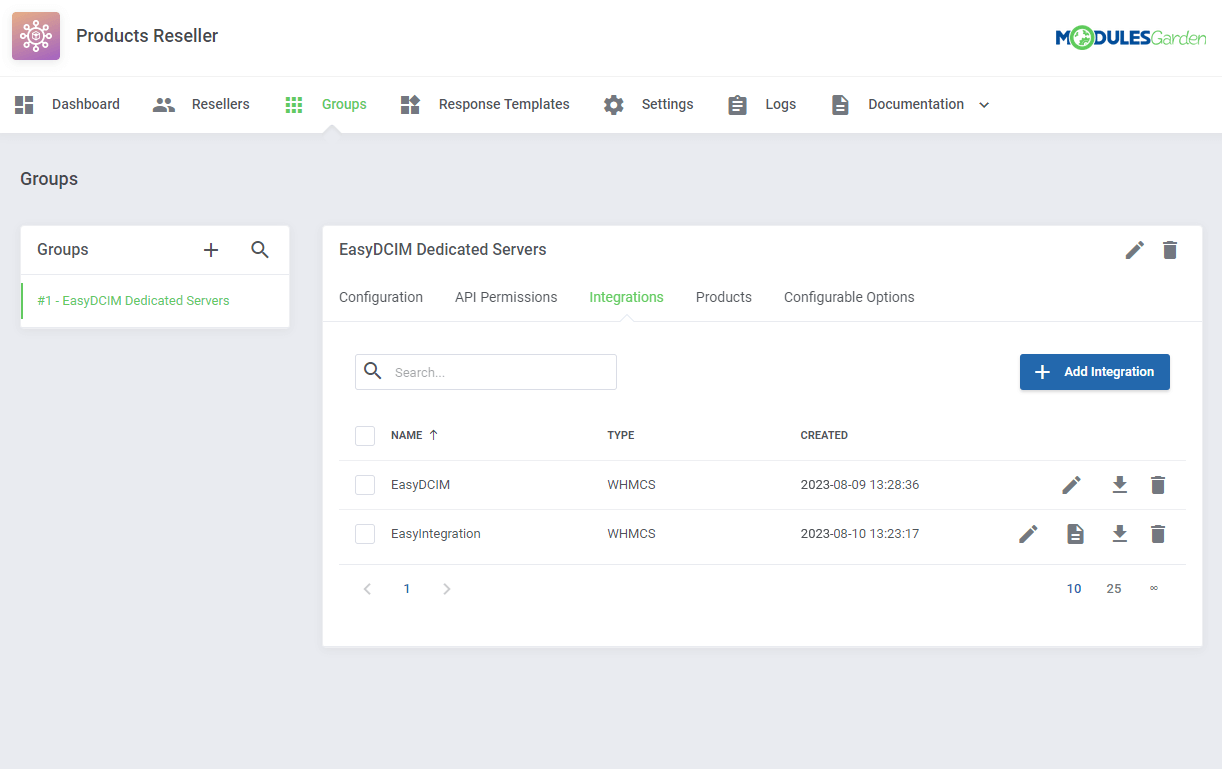Delete the EasyIntegration row
Viewport: 1222px width, 769px height.
point(1158,534)
